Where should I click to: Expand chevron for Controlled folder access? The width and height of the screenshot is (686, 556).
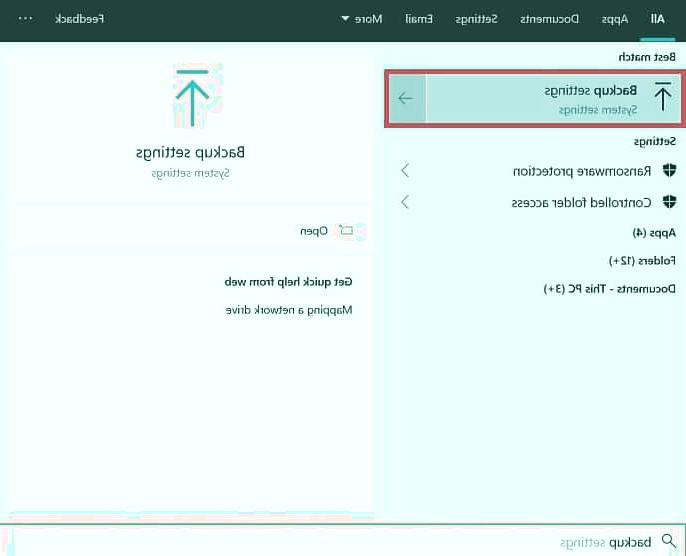click(x=405, y=202)
